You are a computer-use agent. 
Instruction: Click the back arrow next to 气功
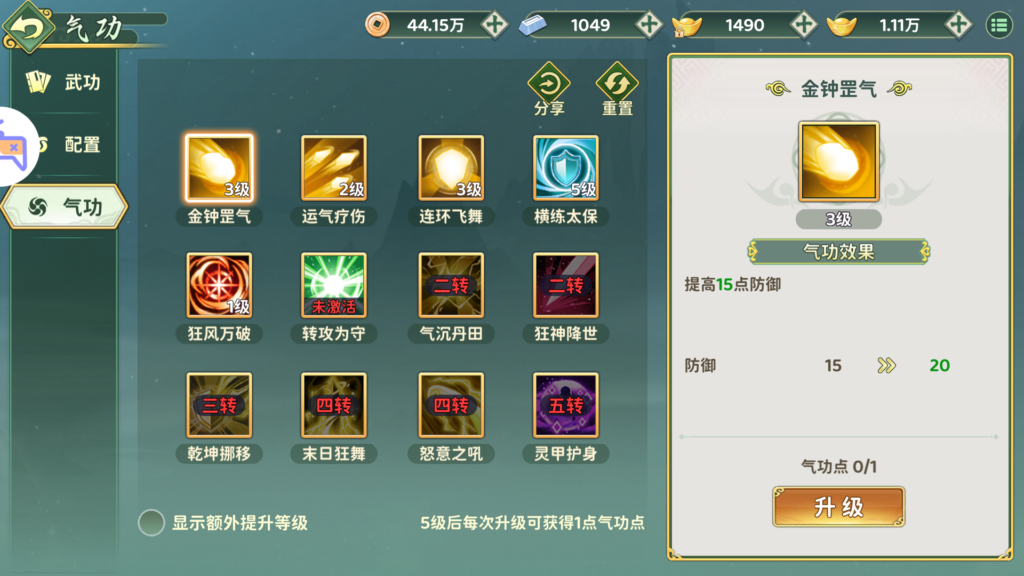28,27
